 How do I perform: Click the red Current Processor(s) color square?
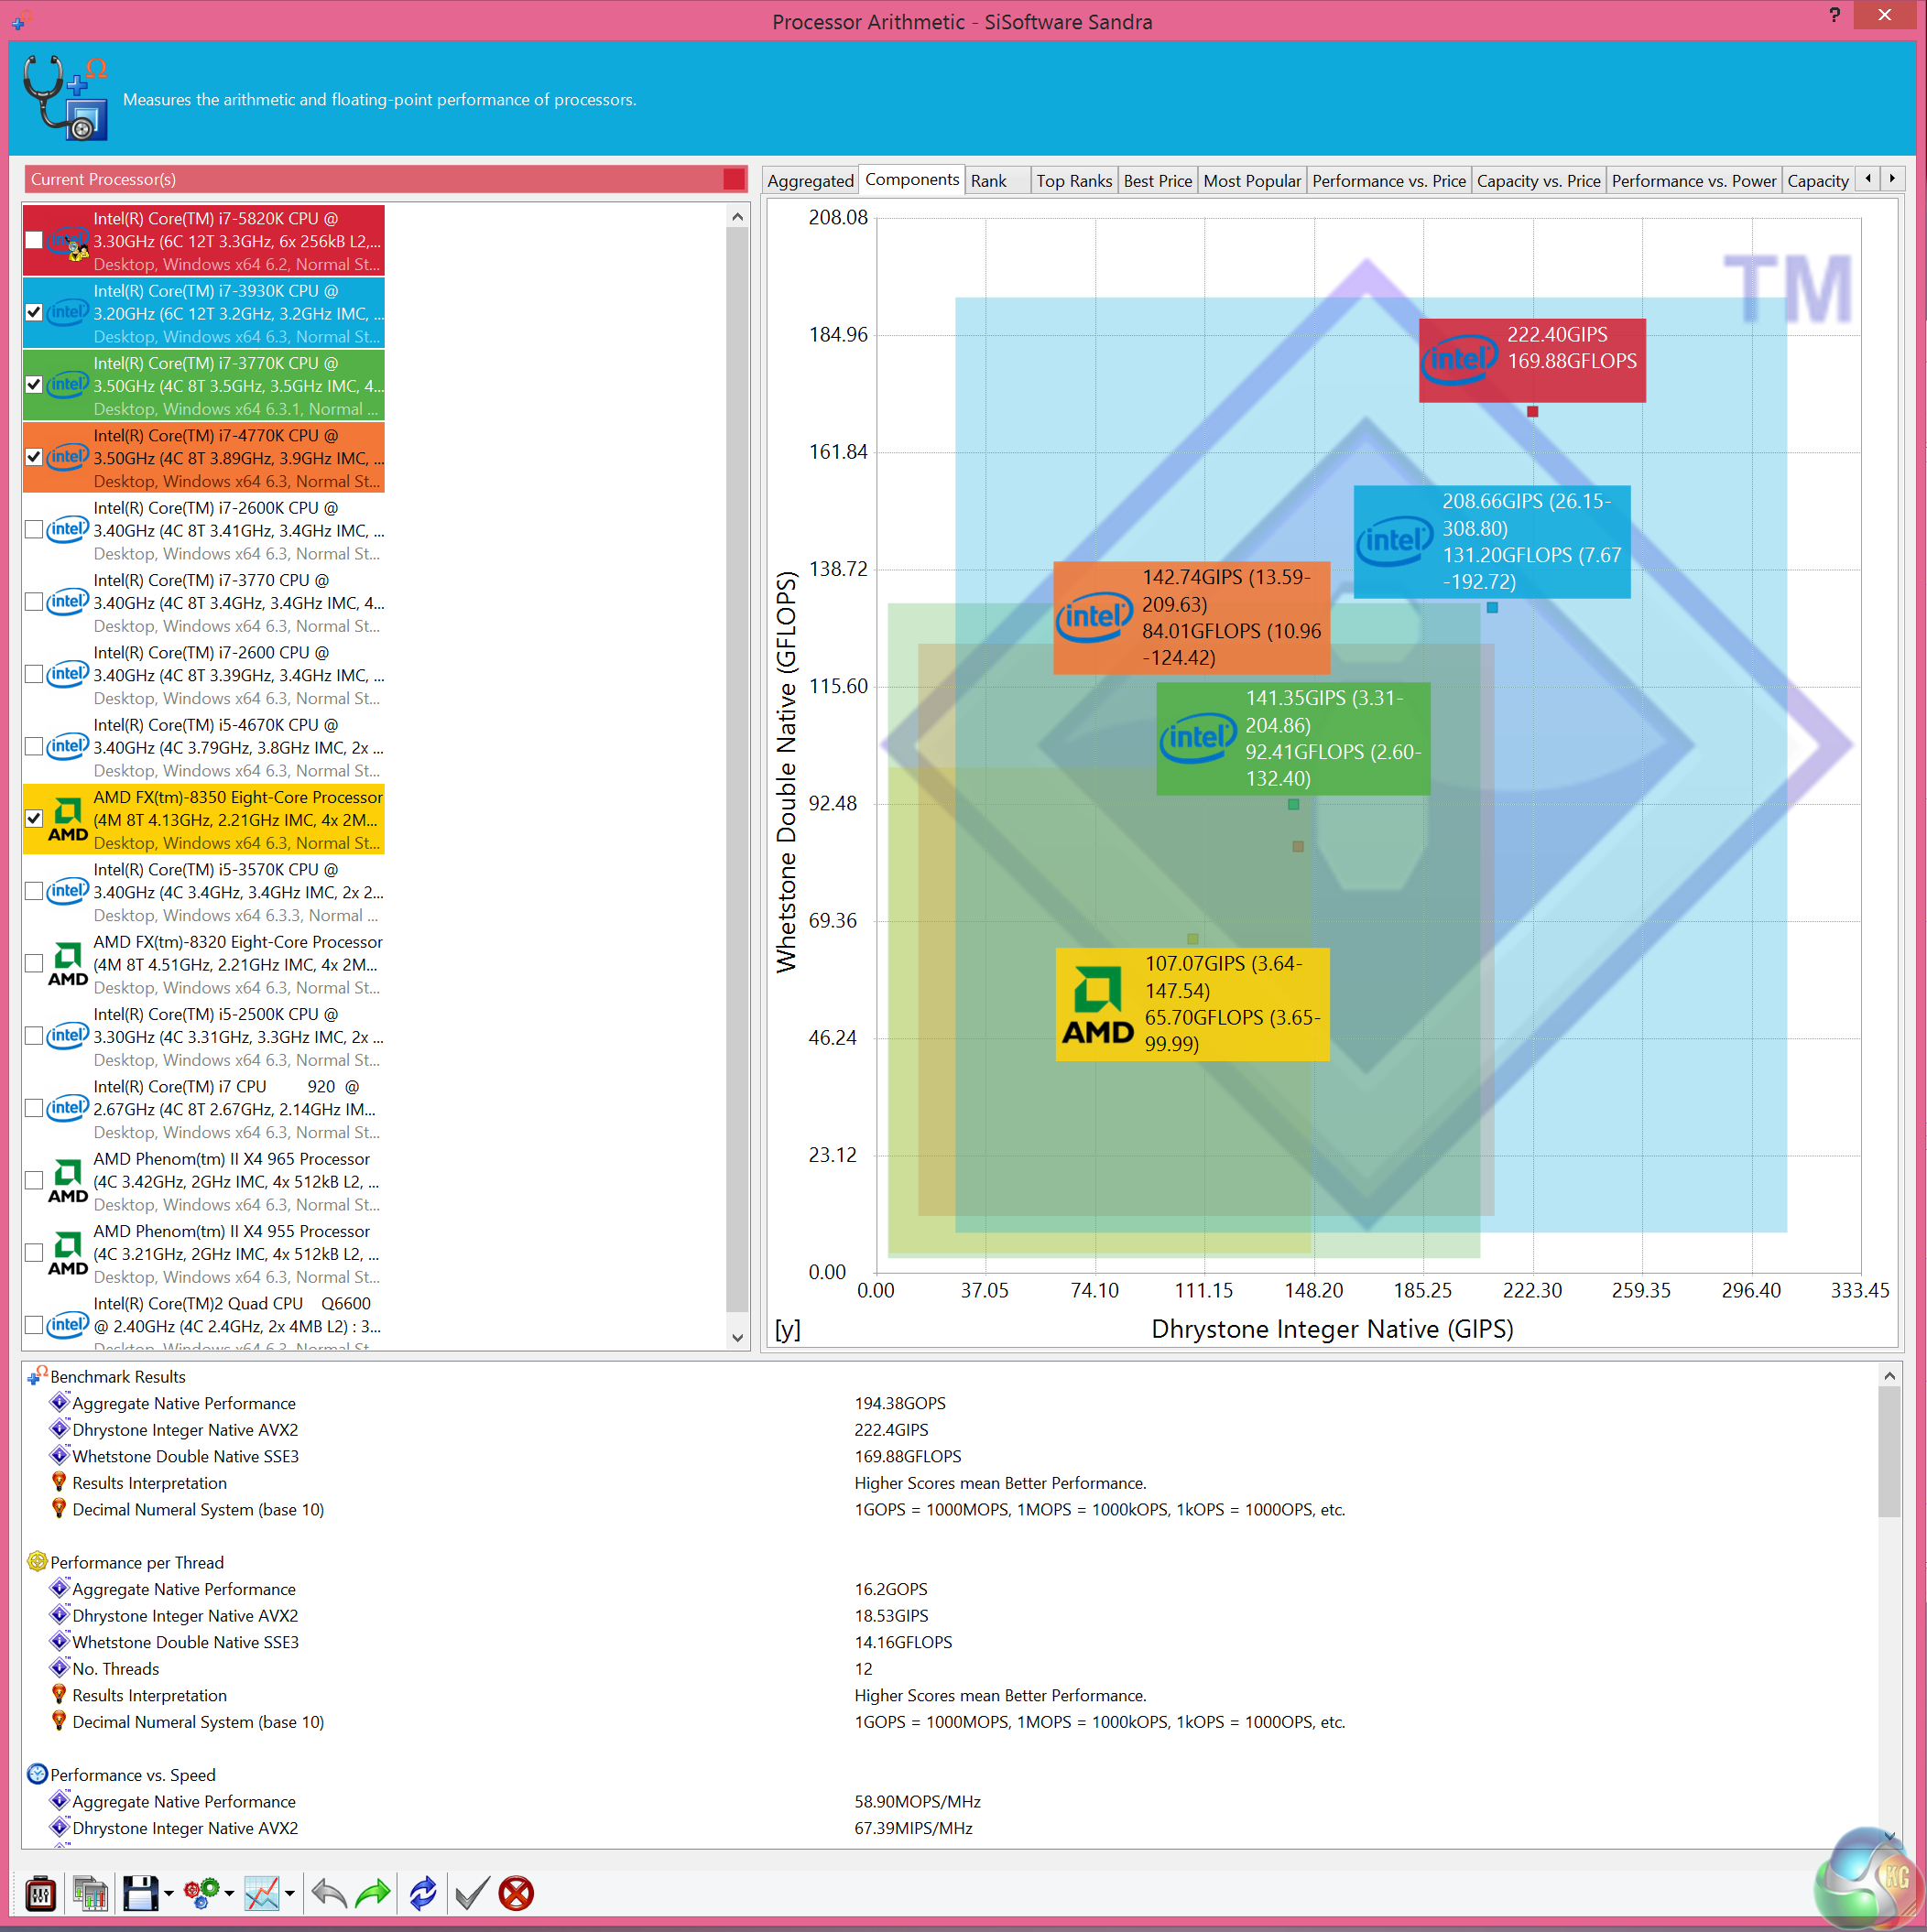734,179
